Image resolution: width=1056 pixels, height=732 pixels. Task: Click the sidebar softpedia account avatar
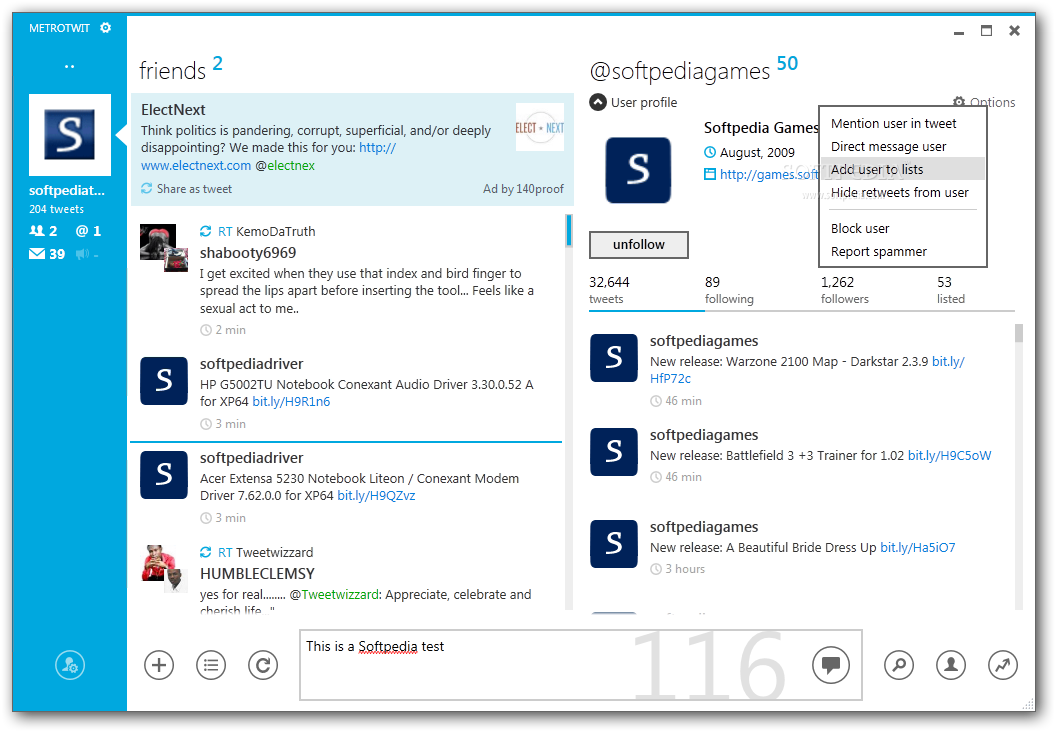(70, 135)
